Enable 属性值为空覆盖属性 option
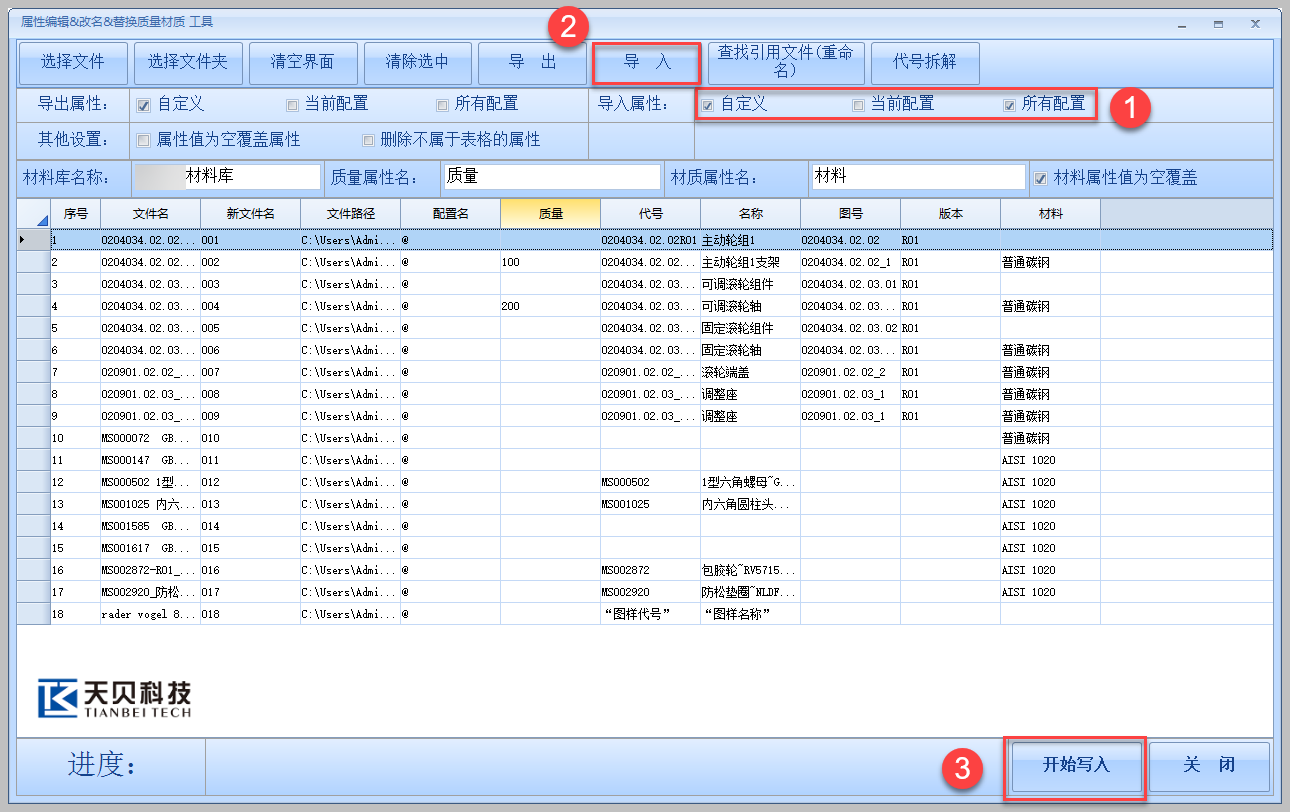 144,140
